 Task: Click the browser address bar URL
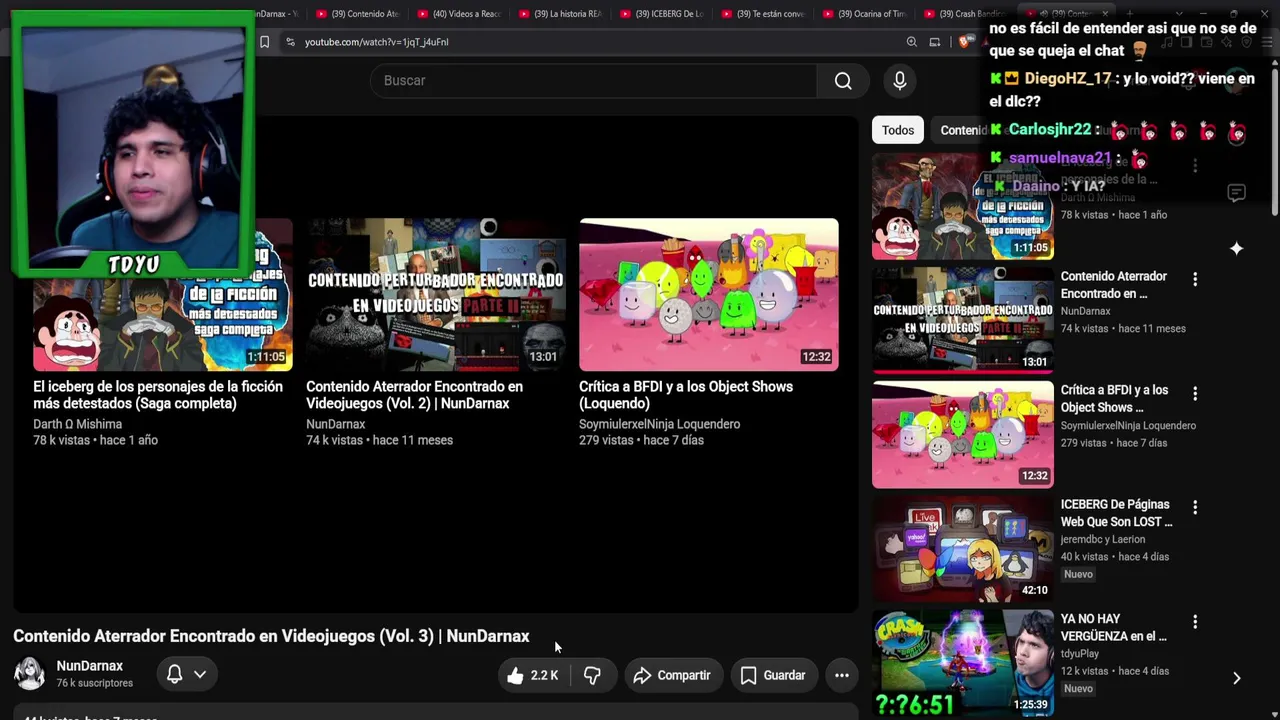pos(376,42)
